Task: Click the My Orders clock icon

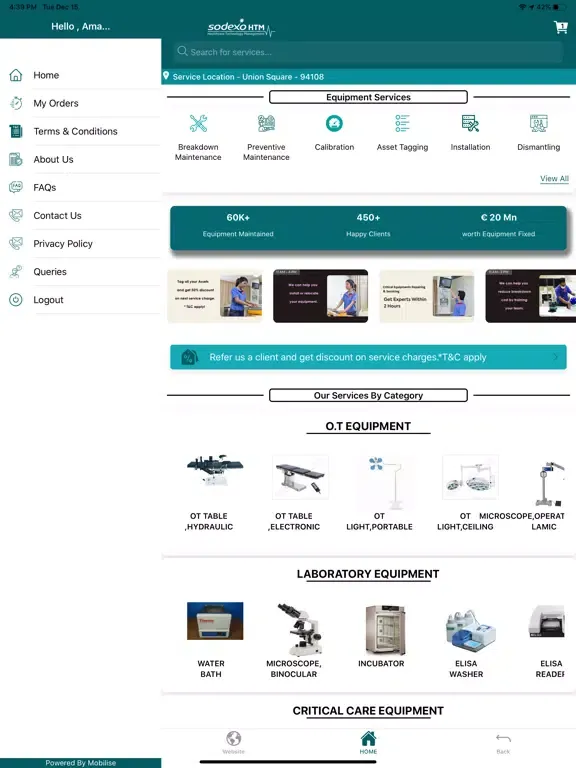Action: (16, 103)
